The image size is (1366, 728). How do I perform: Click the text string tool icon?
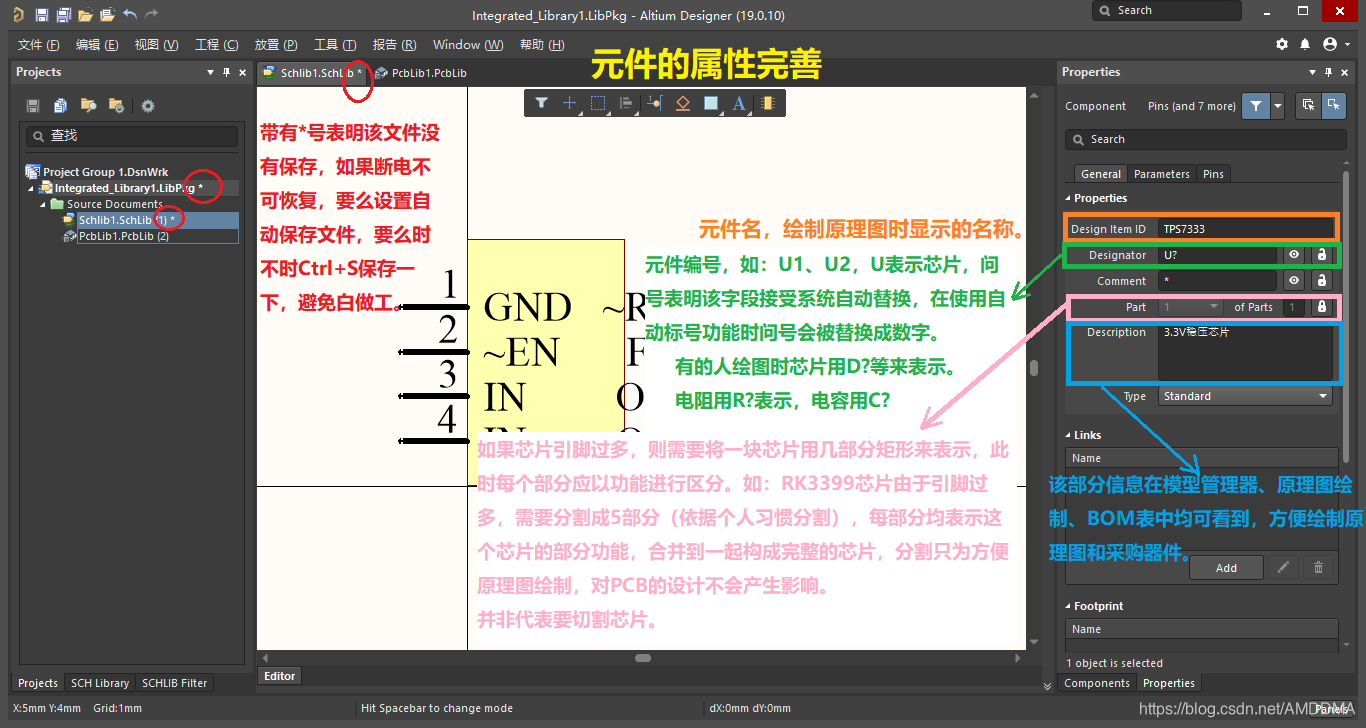(739, 103)
